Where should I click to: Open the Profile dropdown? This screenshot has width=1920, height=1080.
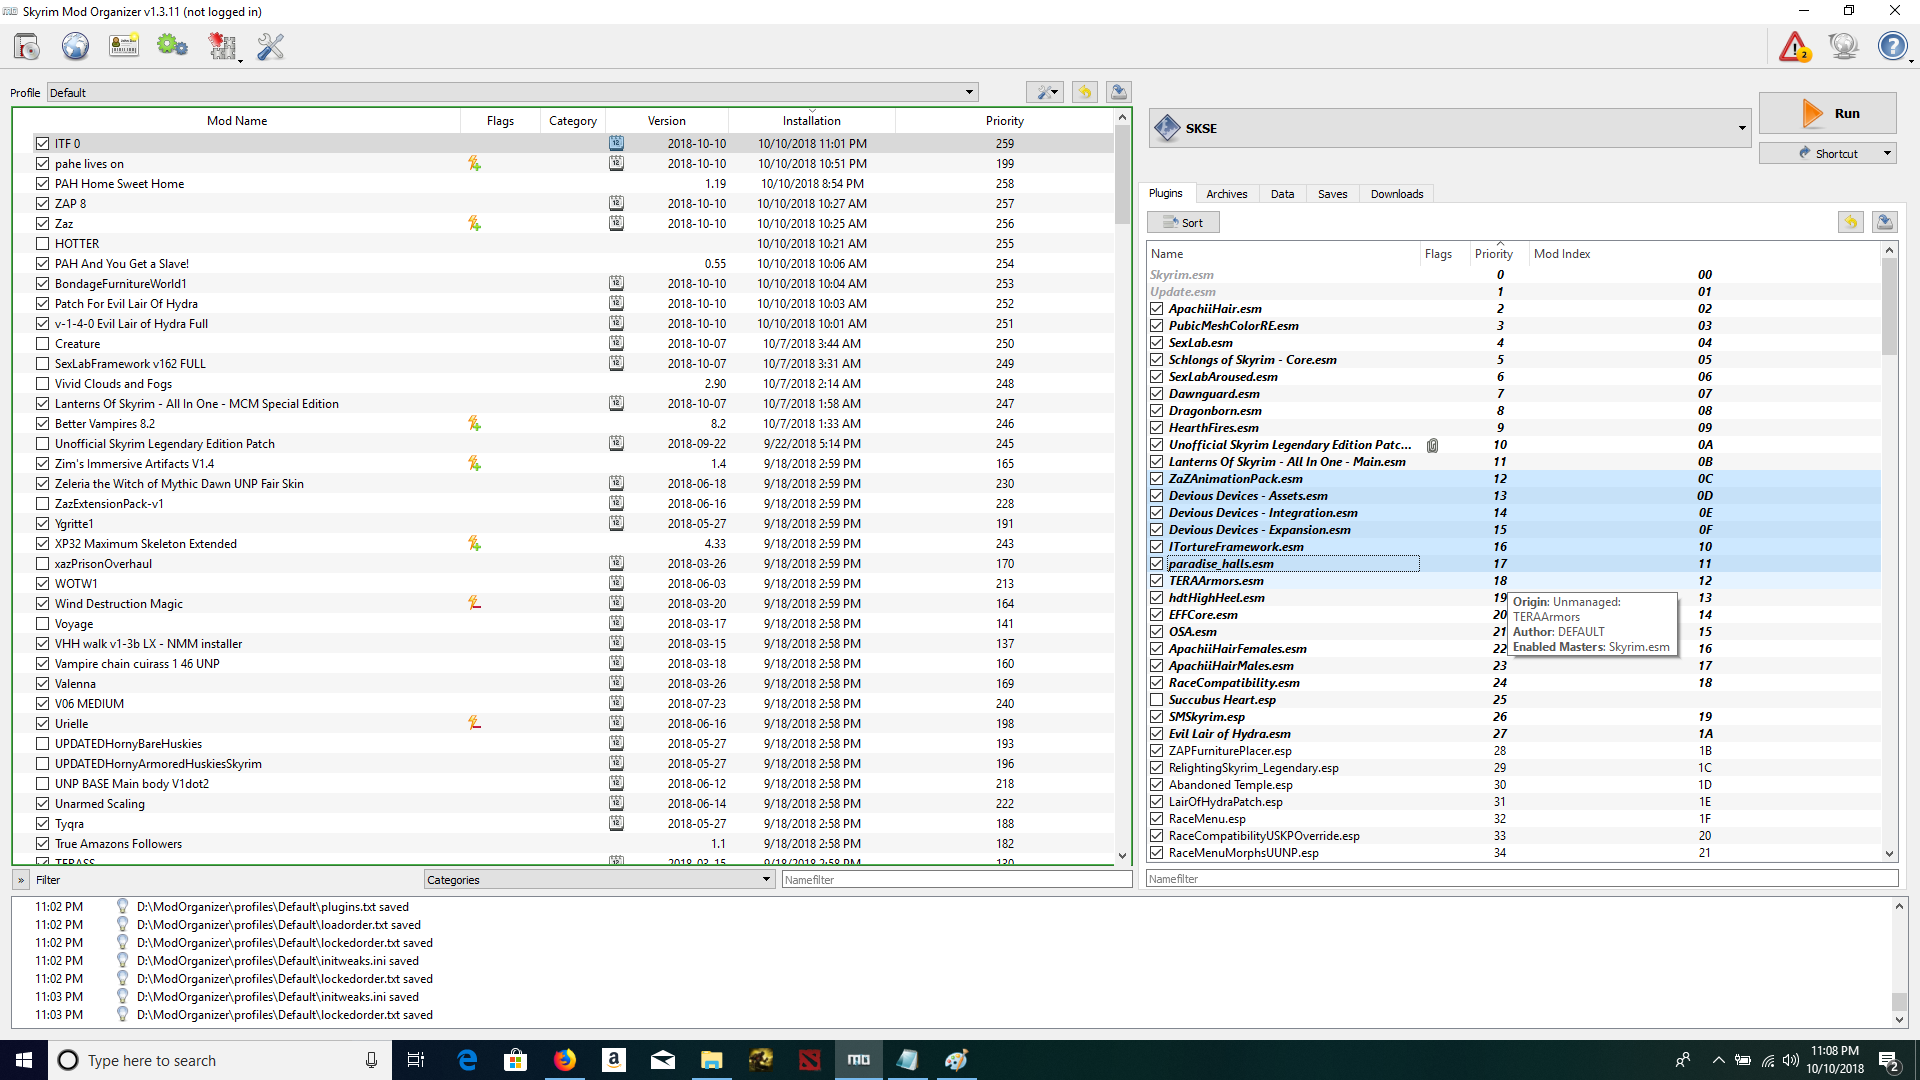(x=512, y=92)
